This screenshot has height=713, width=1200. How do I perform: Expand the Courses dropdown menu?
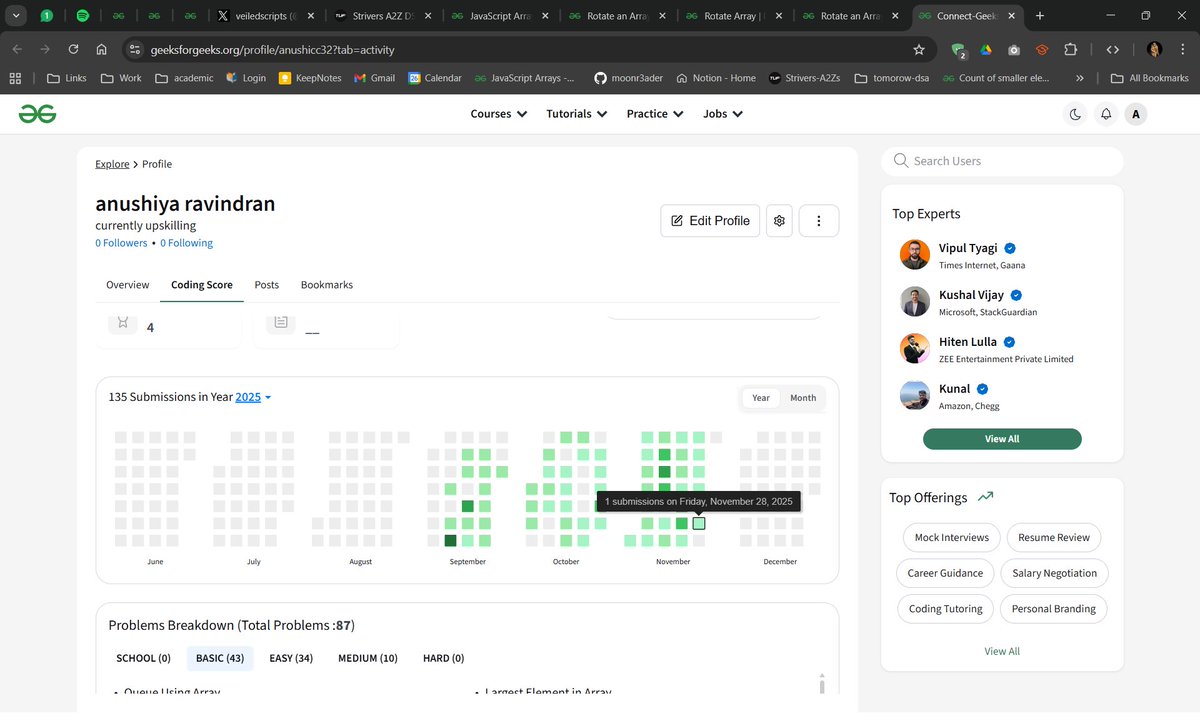coord(498,114)
